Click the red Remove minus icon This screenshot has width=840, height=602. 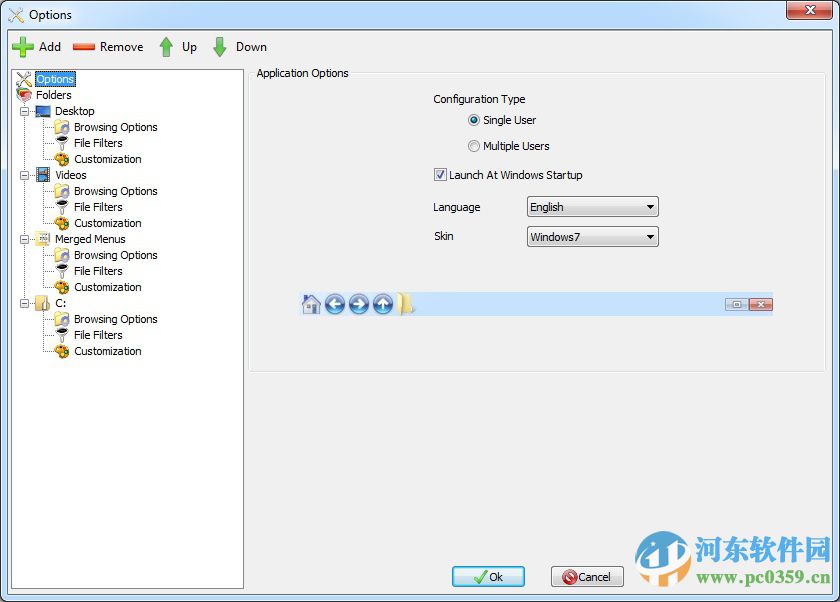pos(84,47)
